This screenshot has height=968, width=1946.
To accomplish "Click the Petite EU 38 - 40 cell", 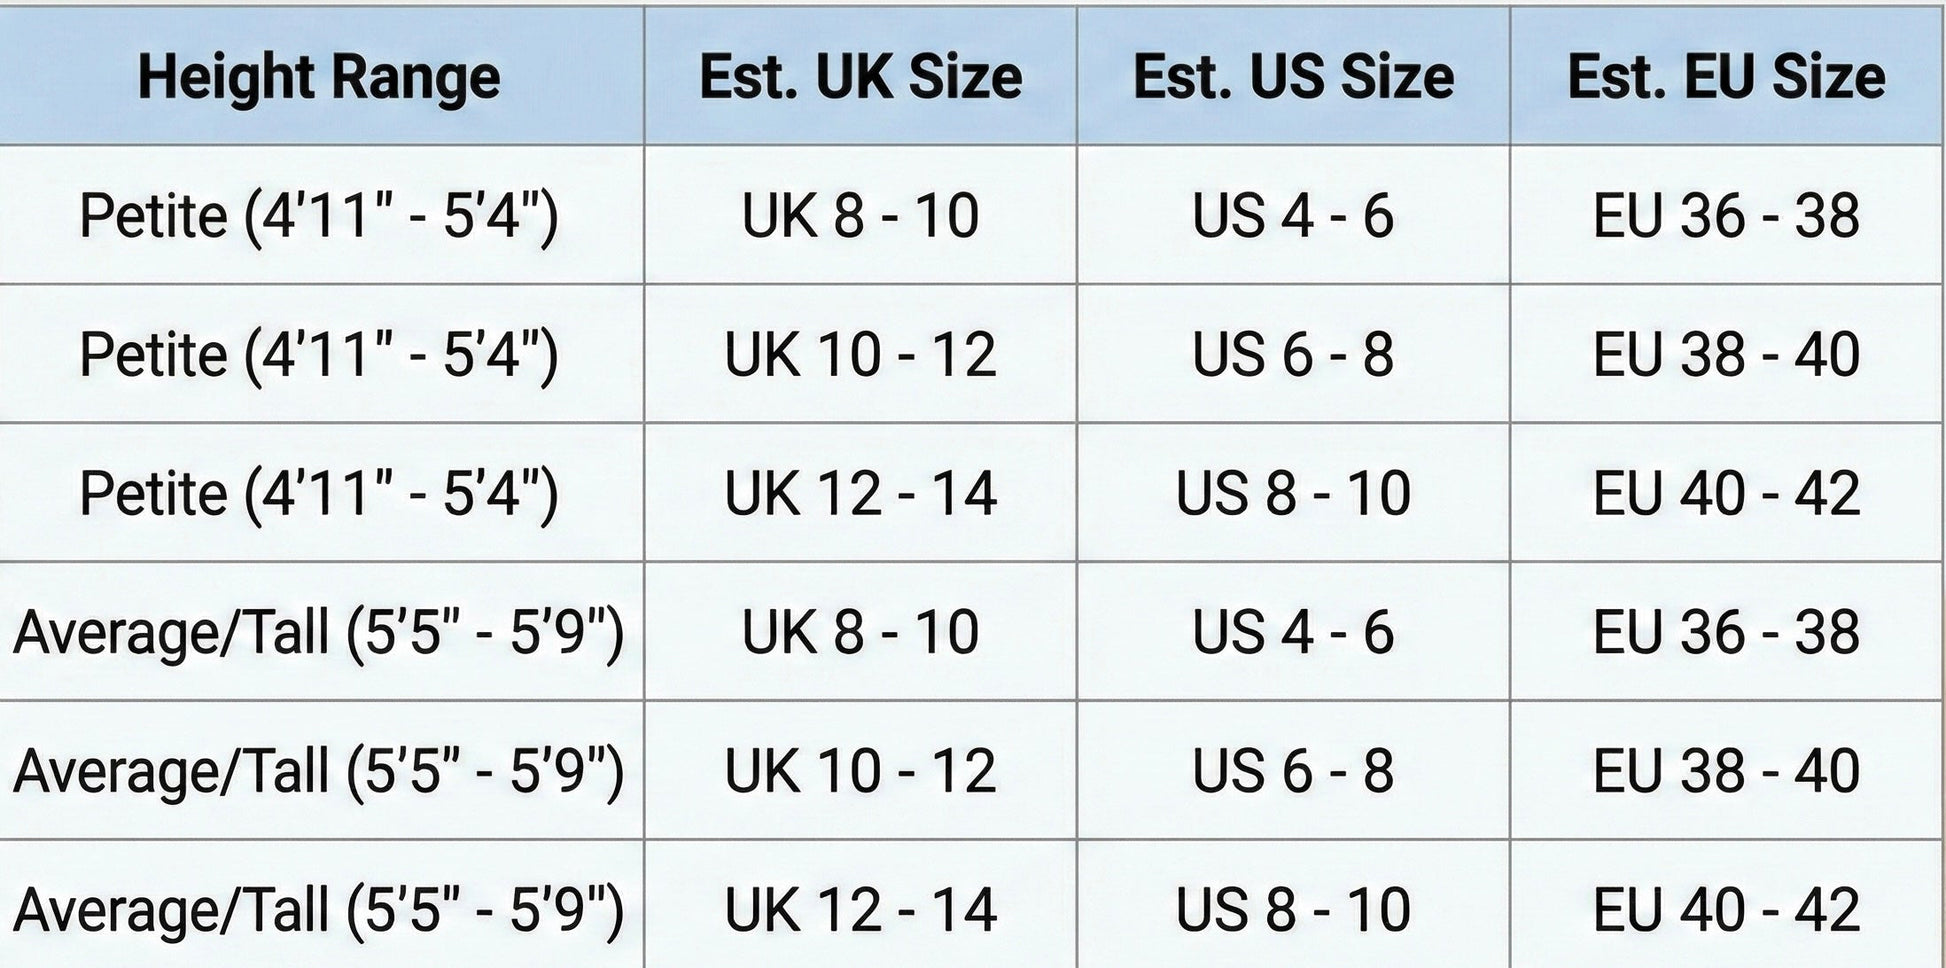I will (1727, 354).
